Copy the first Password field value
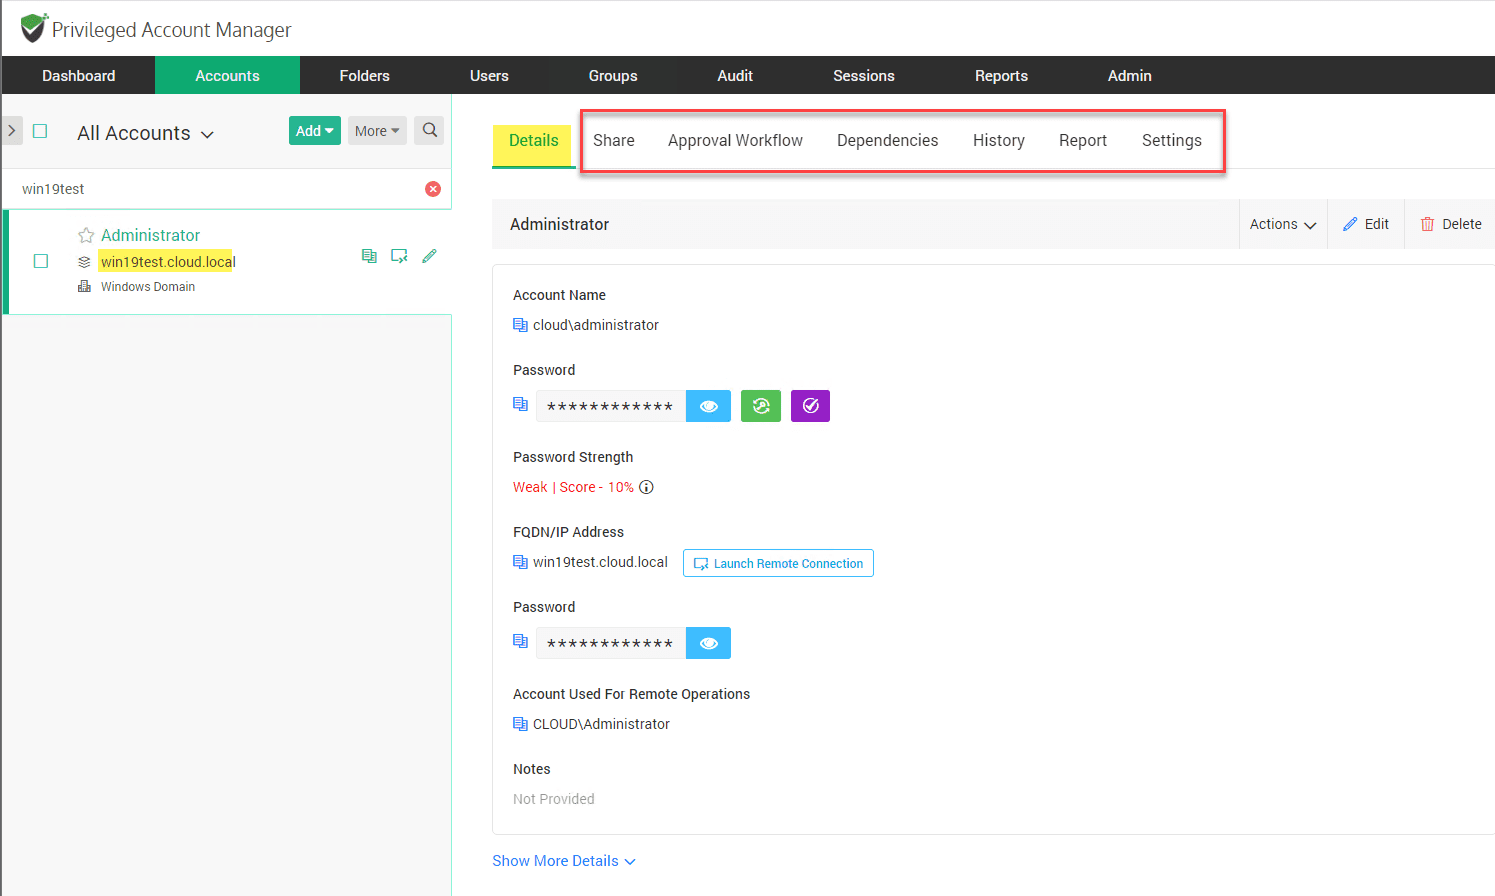 pyautogui.click(x=520, y=404)
